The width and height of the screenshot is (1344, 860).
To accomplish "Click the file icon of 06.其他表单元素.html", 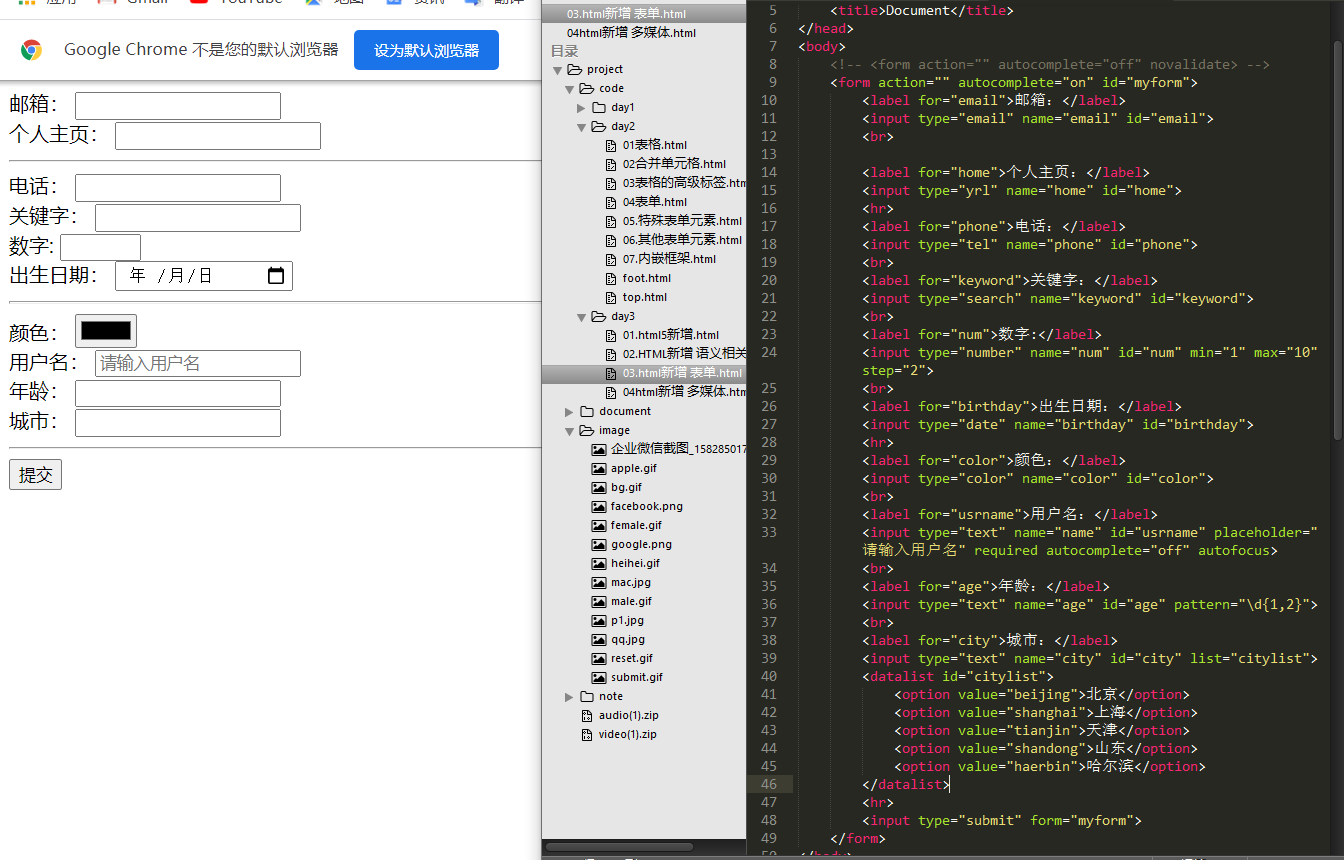I will (x=612, y=241).
